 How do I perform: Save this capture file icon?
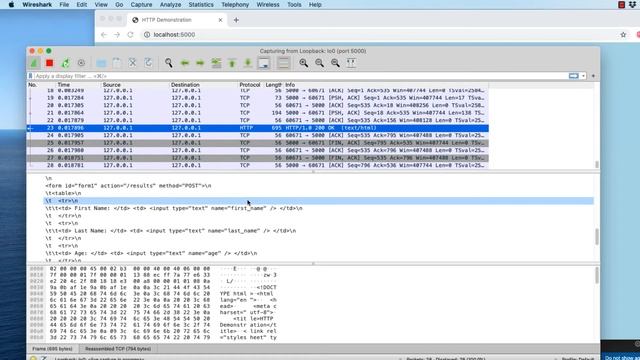coord(117,63)
